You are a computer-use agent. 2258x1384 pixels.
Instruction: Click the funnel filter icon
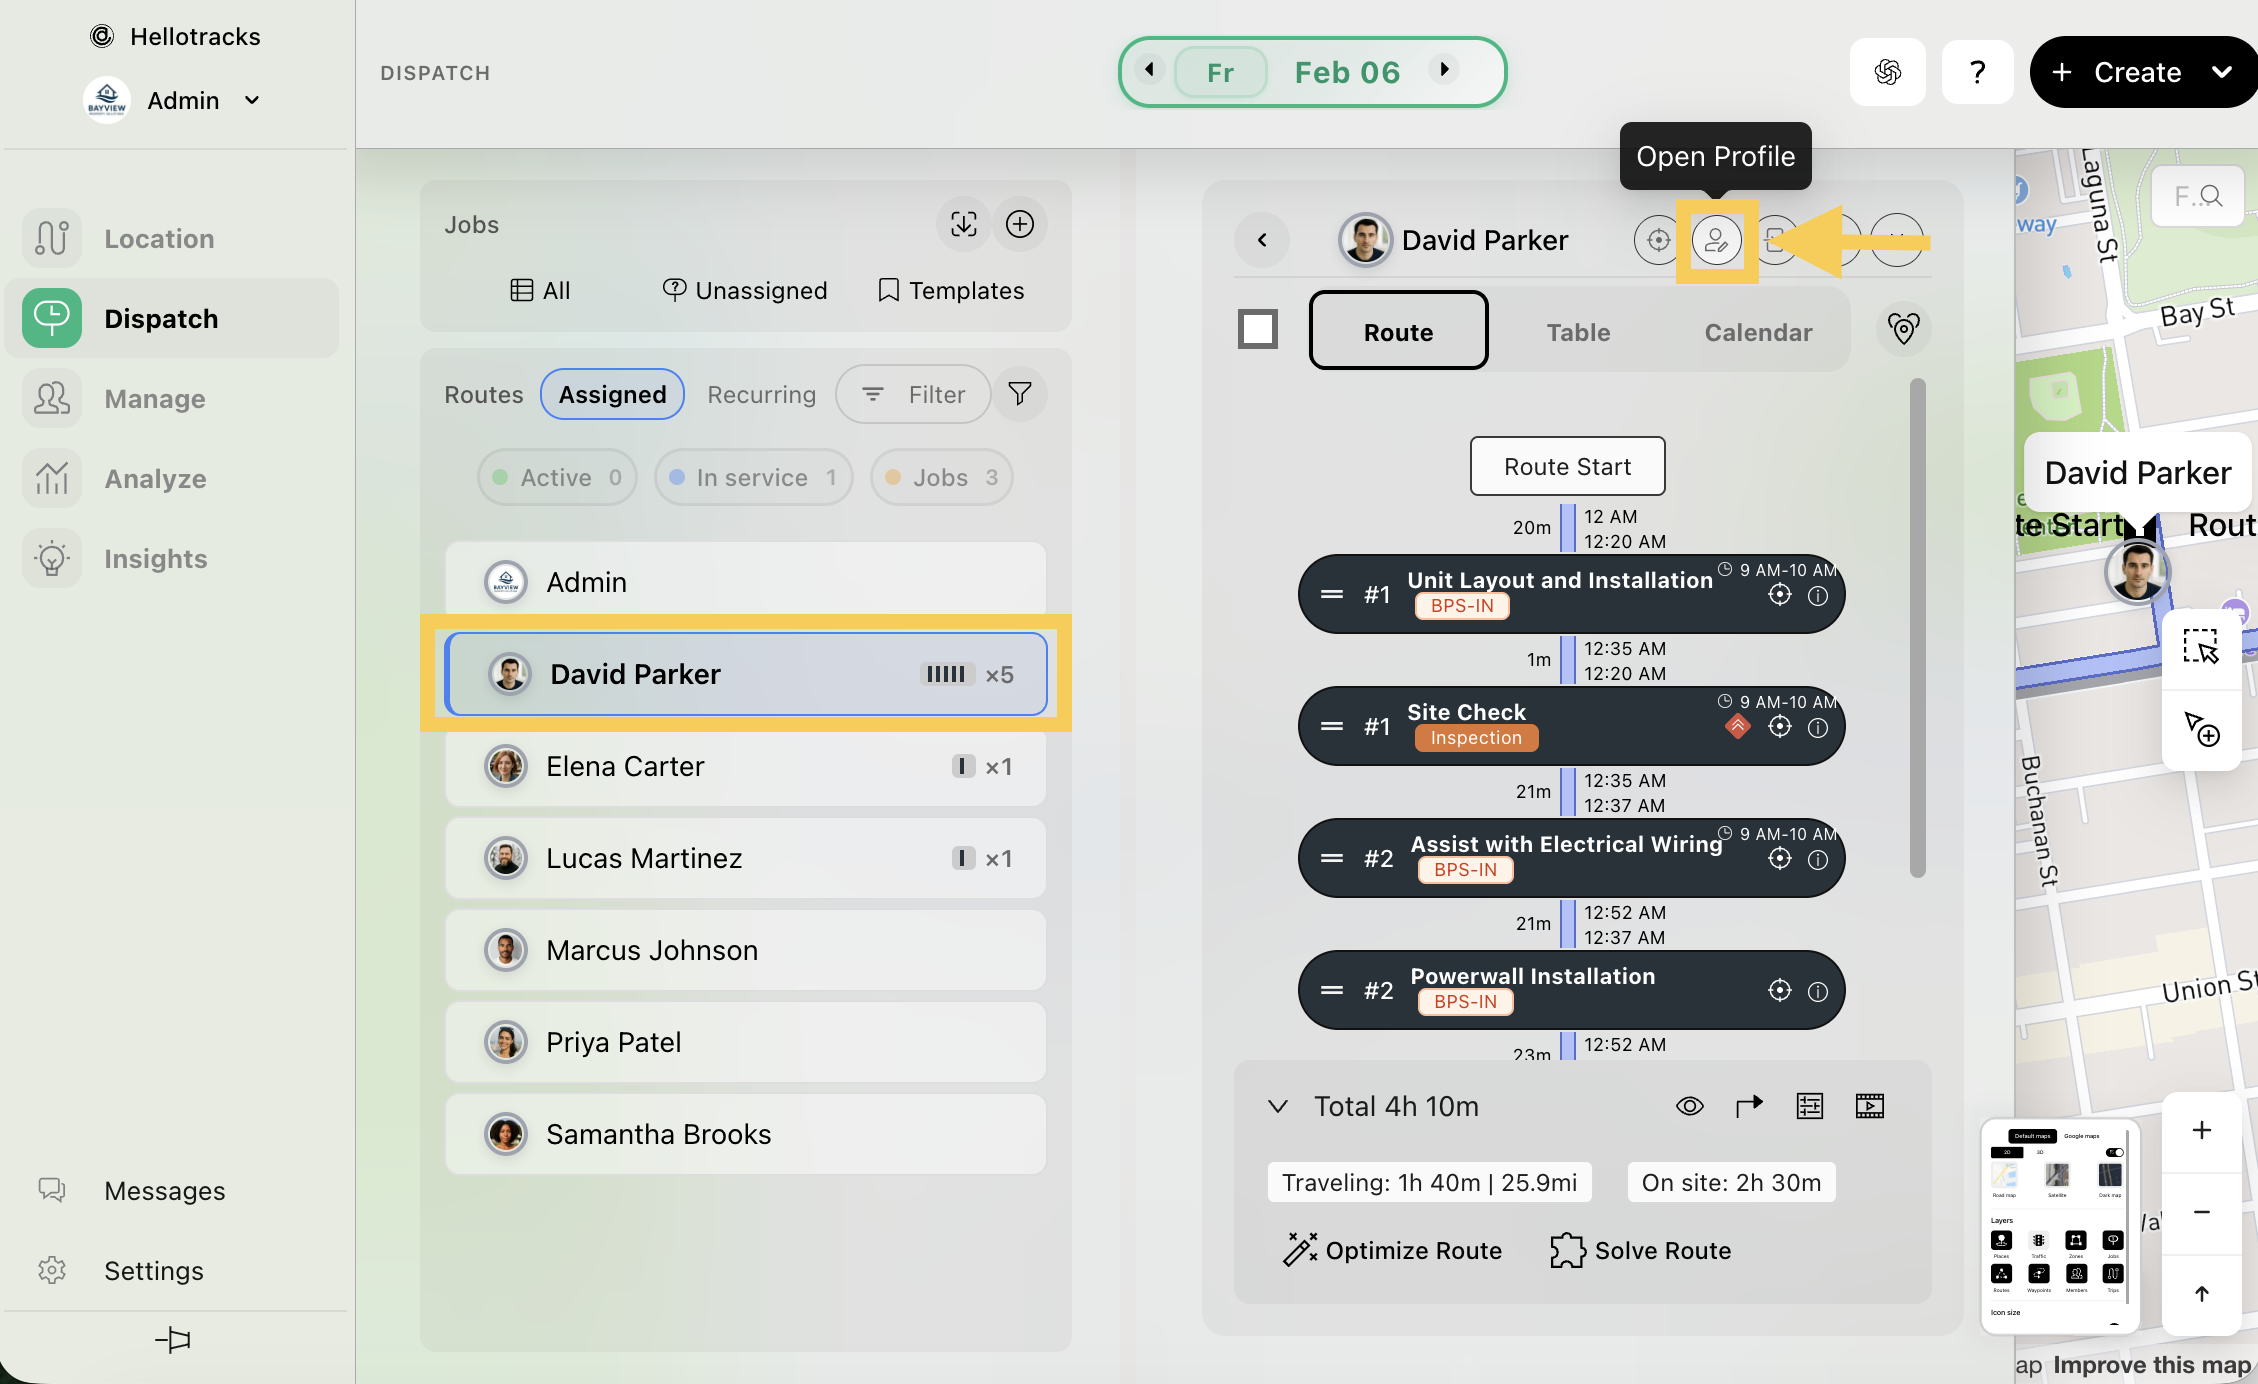coord(1019,394)
